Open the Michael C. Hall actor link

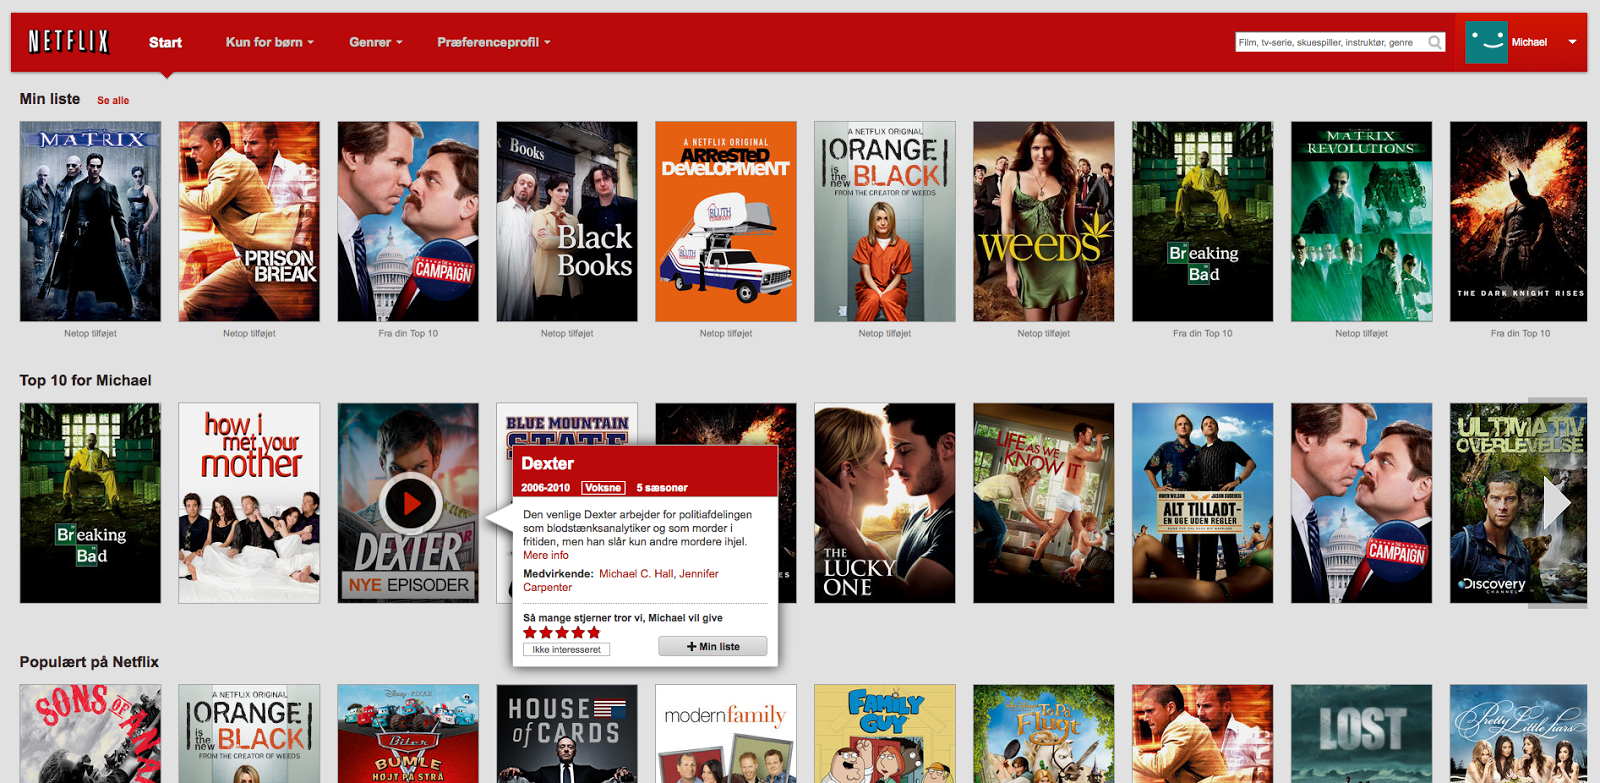click(636, 573)
